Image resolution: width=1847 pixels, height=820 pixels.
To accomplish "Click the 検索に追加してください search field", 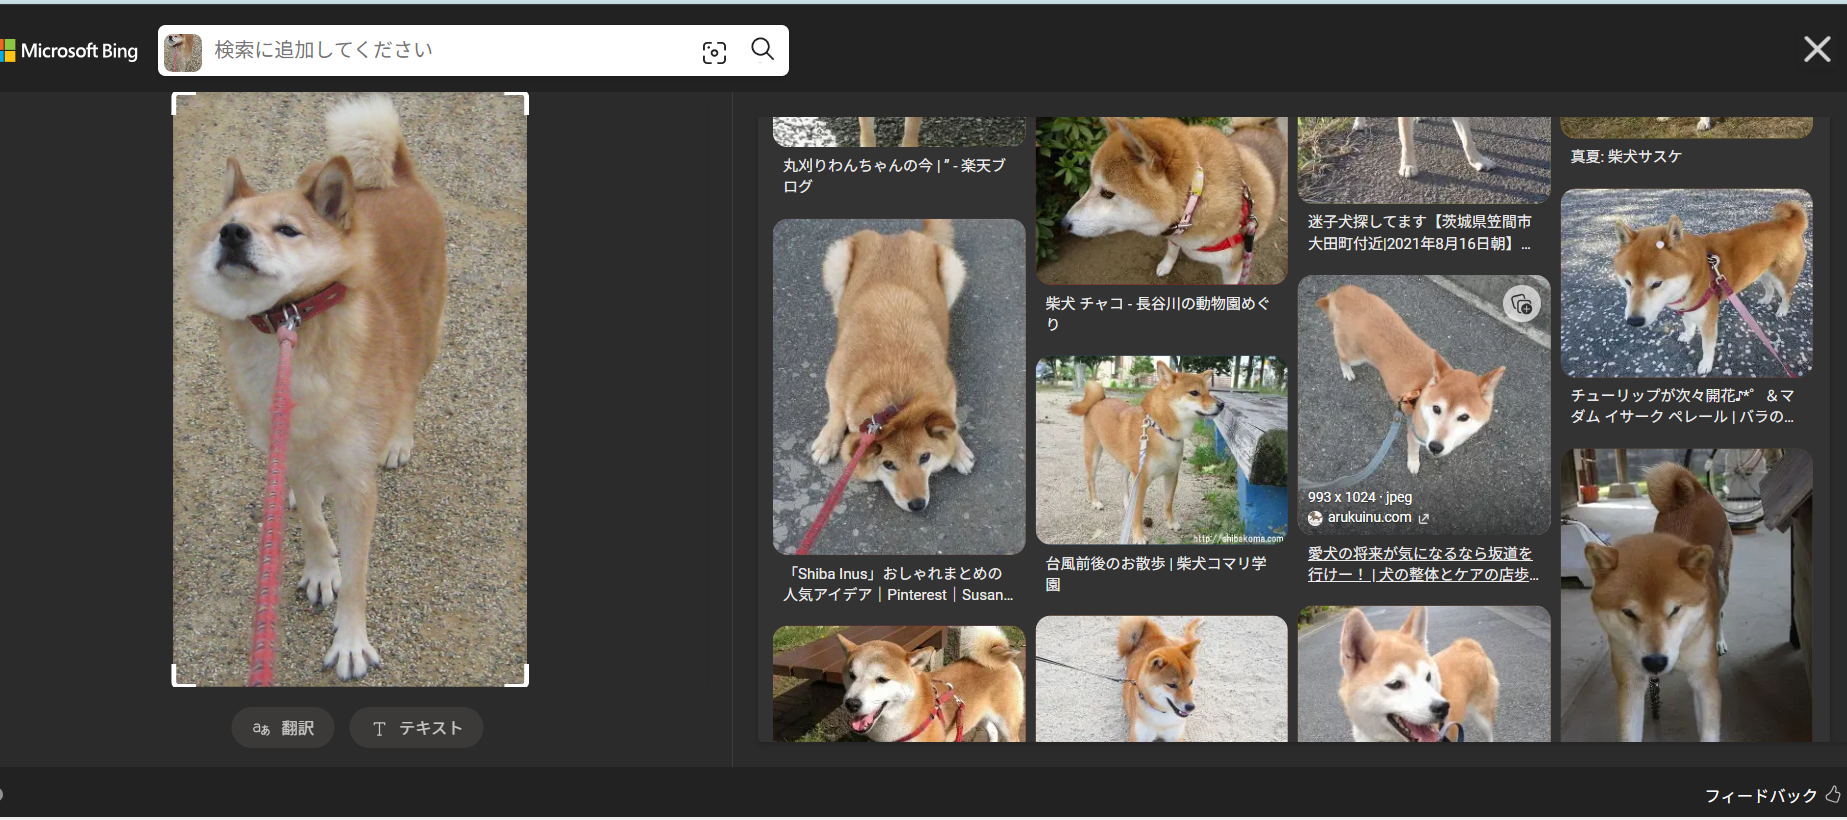I will coord(450,51).
